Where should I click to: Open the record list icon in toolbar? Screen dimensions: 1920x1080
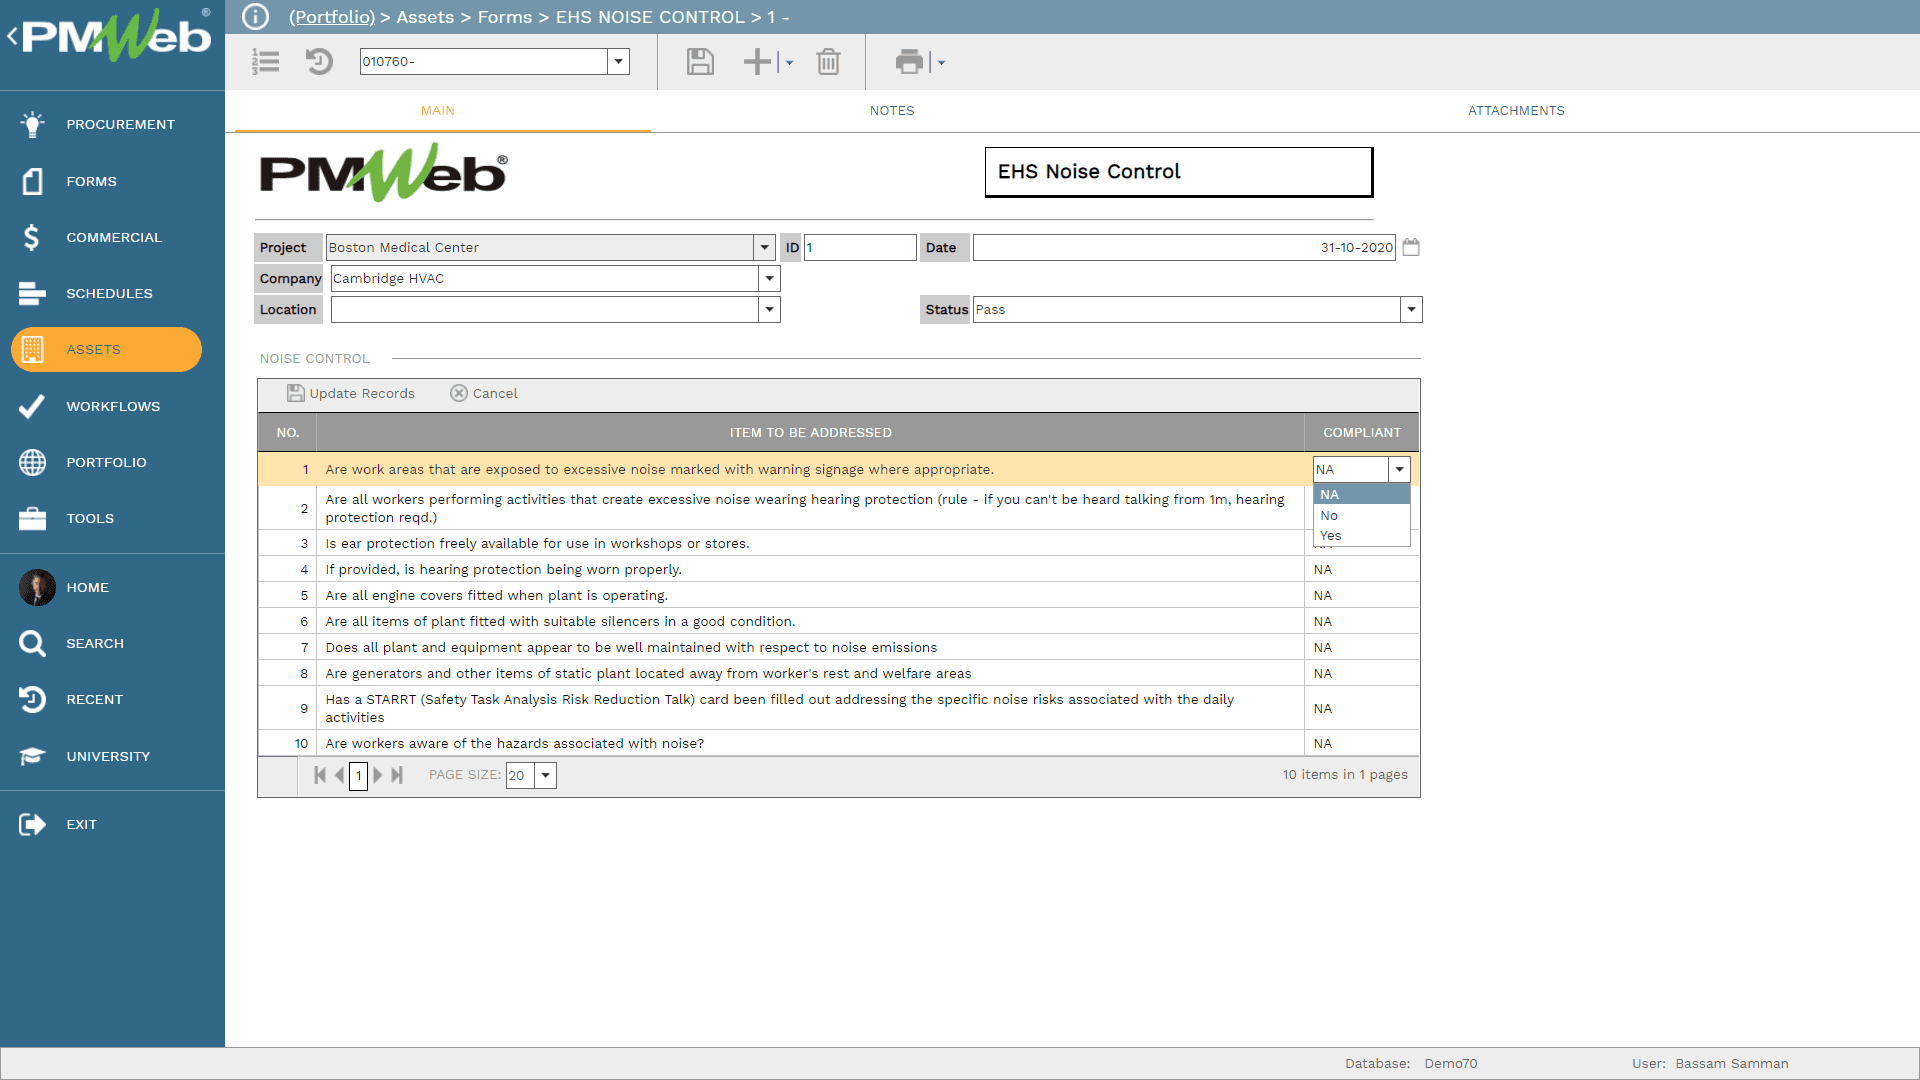coord(266,62)
